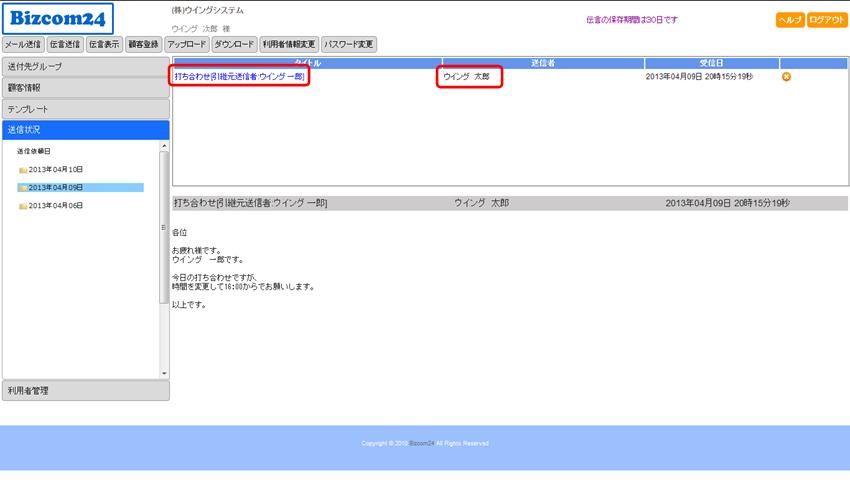Log out using the ログアウト button
Viewport: 850px width, 495px height.
[826, 20]
